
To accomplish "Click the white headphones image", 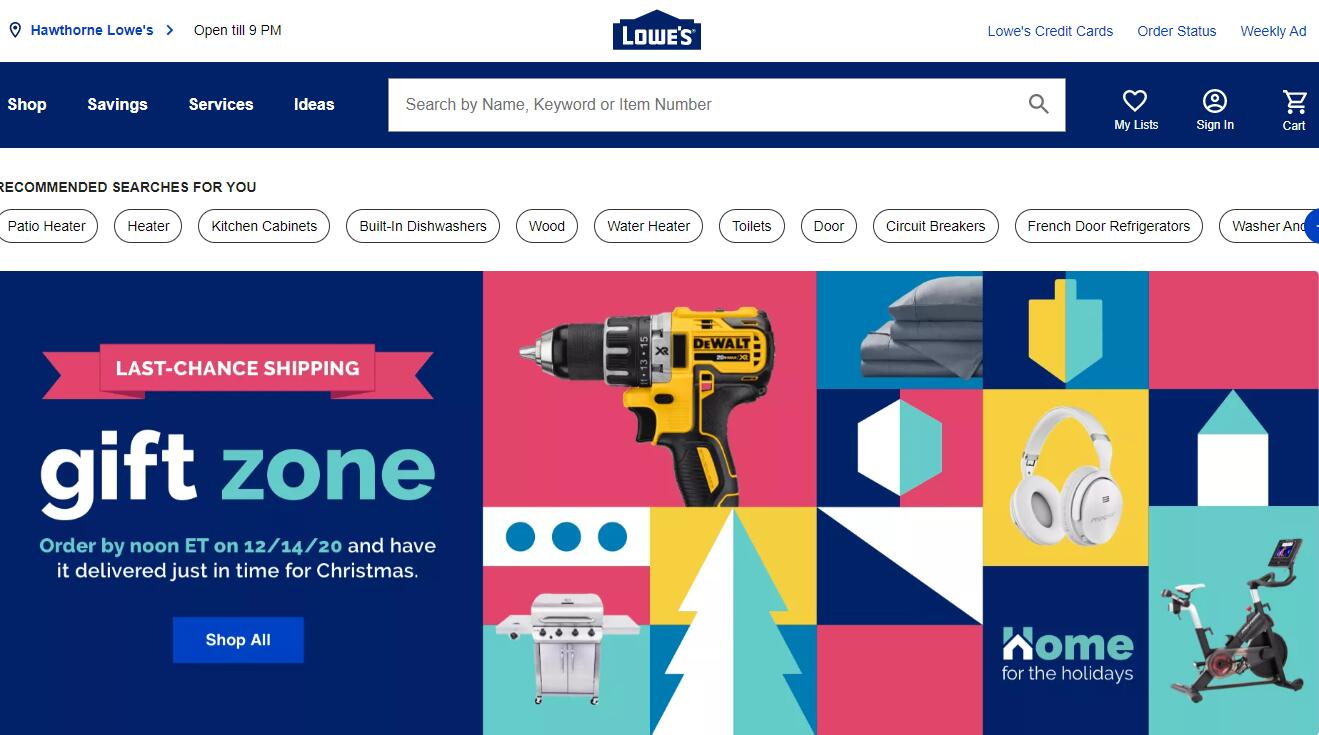I will pyautogui.click(x=1065, y=477).
